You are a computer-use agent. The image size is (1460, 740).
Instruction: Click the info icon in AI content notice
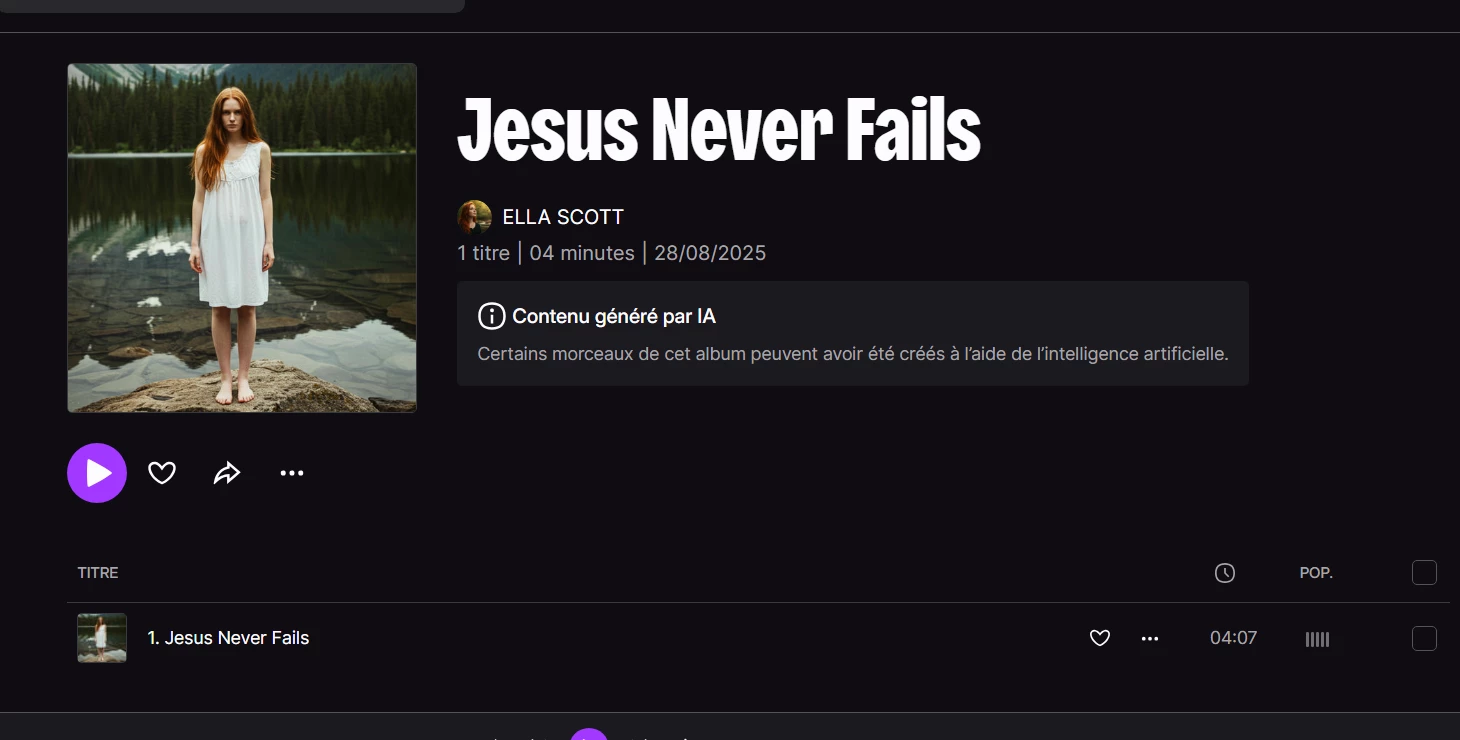pyautogui.click(x=491, y=316)
